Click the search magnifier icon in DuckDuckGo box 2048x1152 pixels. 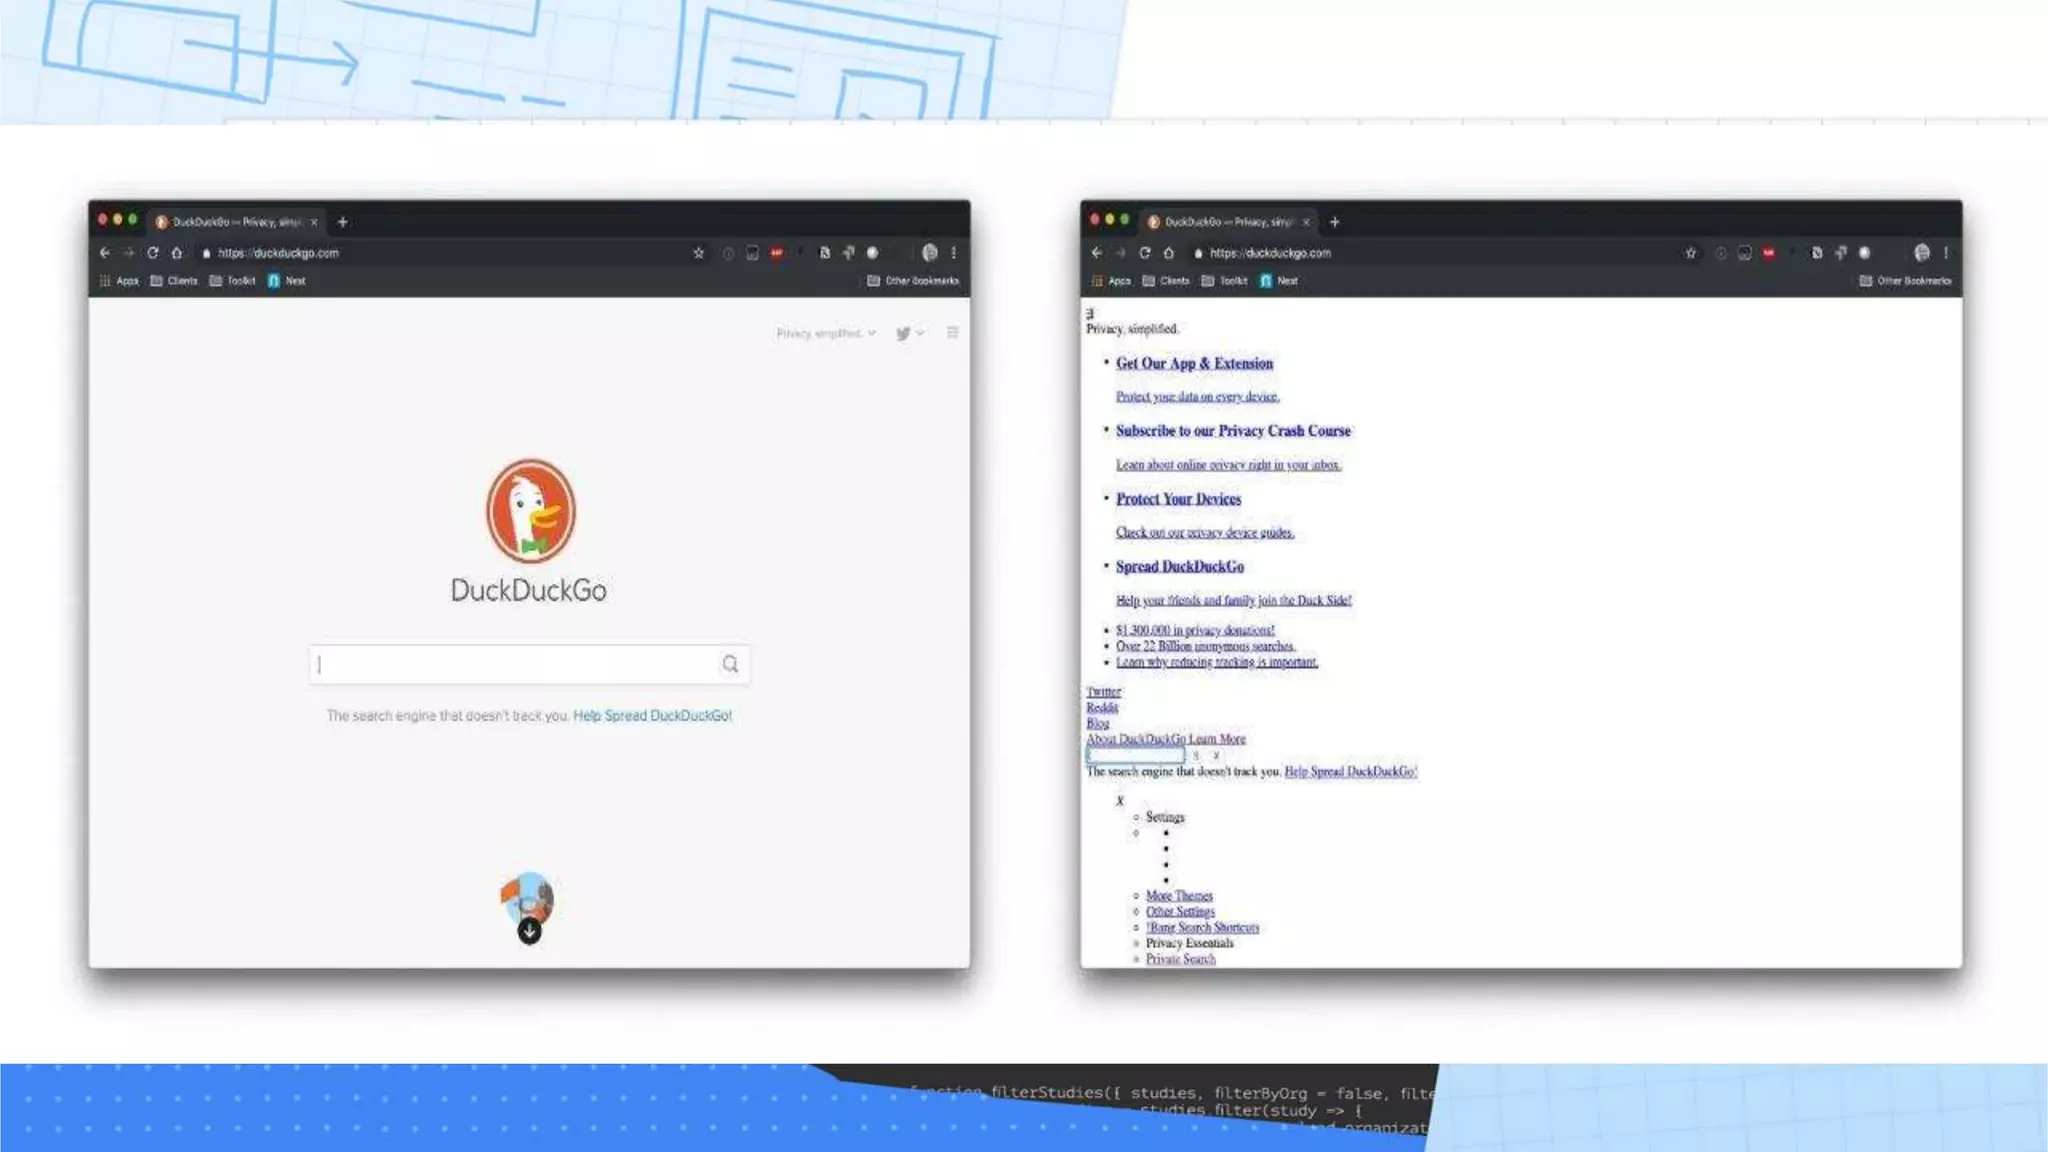coord(730,664)
